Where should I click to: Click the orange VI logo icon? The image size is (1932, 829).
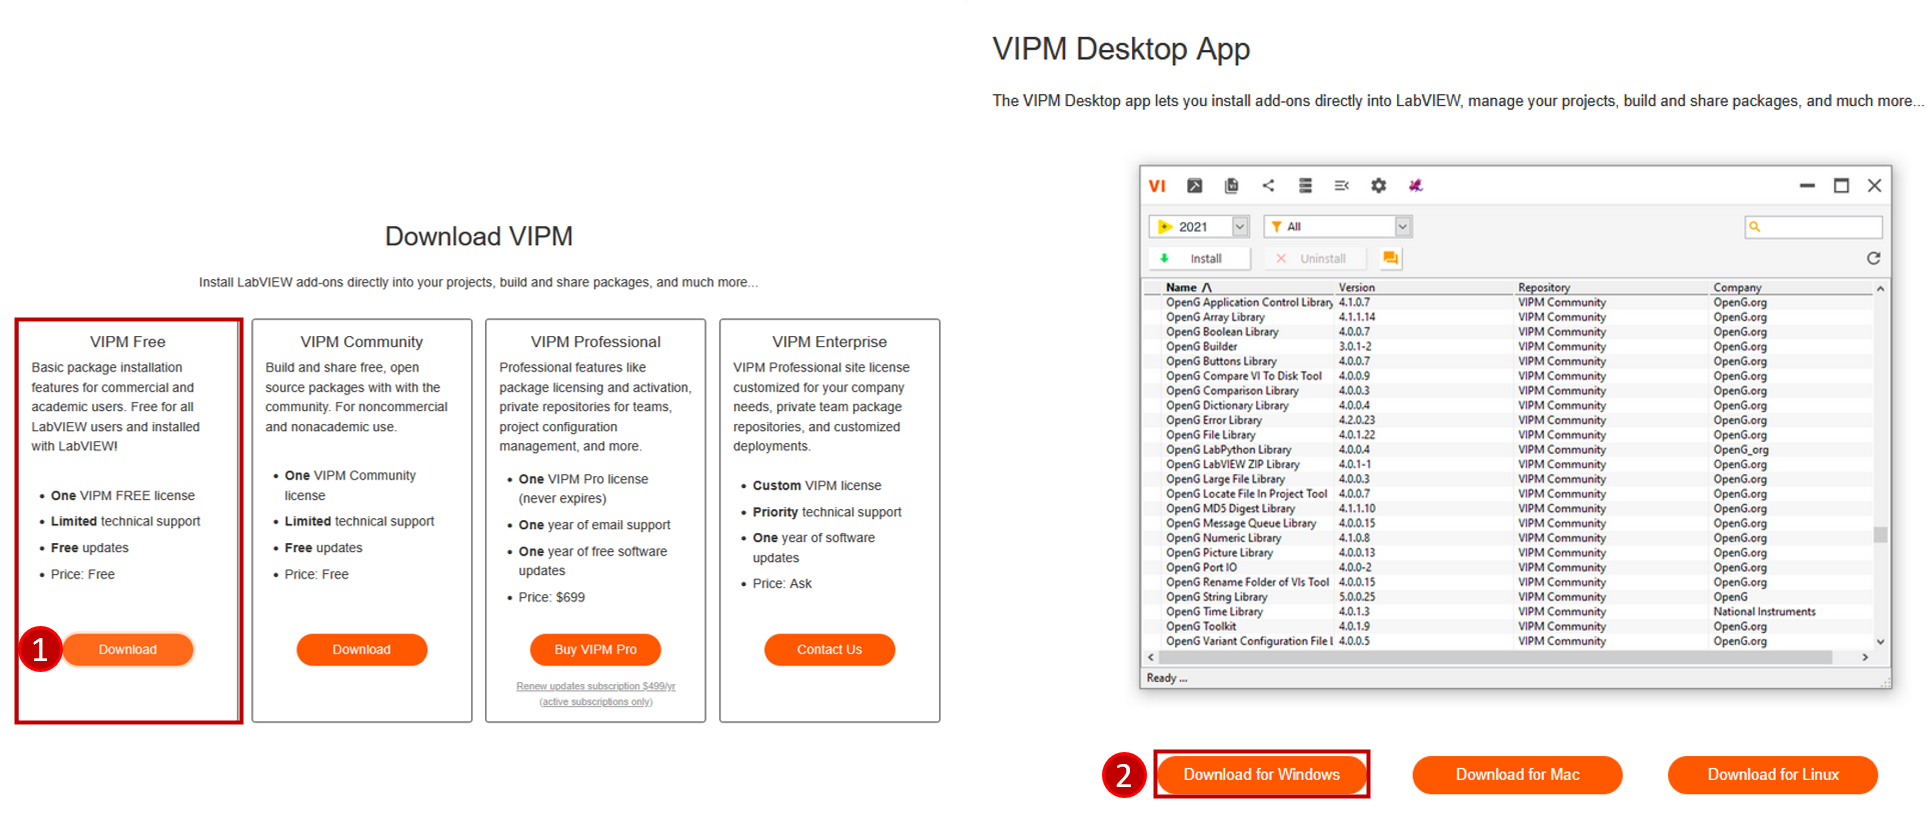coord(1157,186)
